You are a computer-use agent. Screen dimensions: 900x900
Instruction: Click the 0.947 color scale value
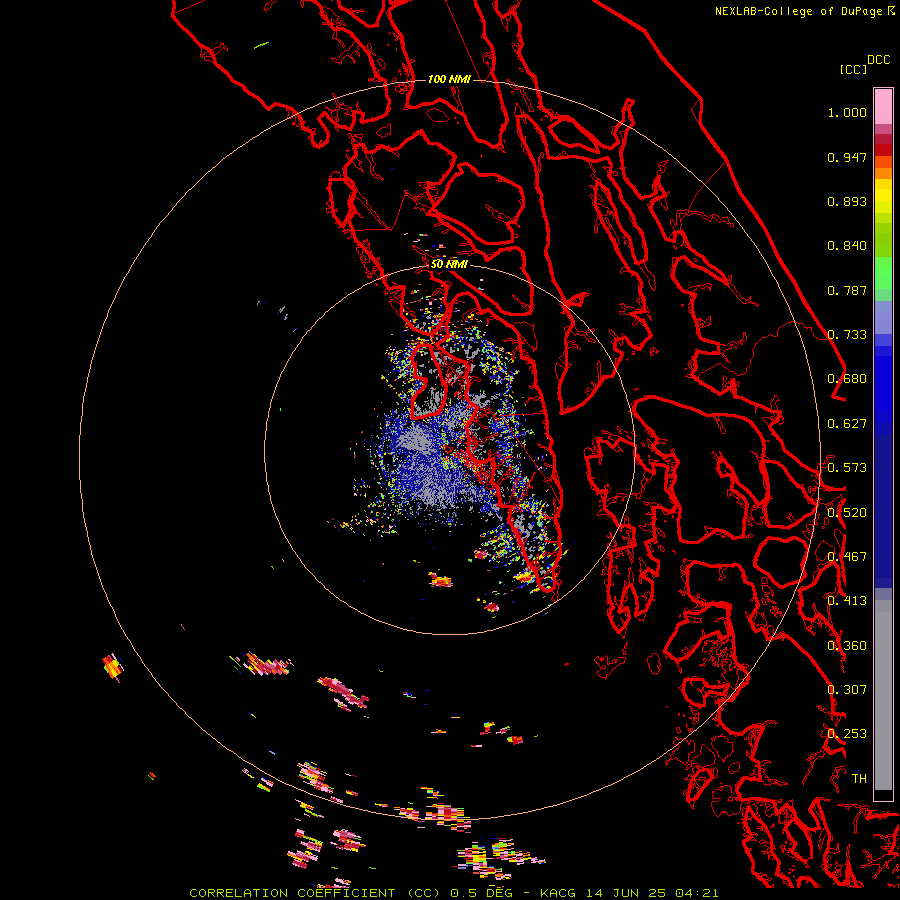tap(847, 157)
